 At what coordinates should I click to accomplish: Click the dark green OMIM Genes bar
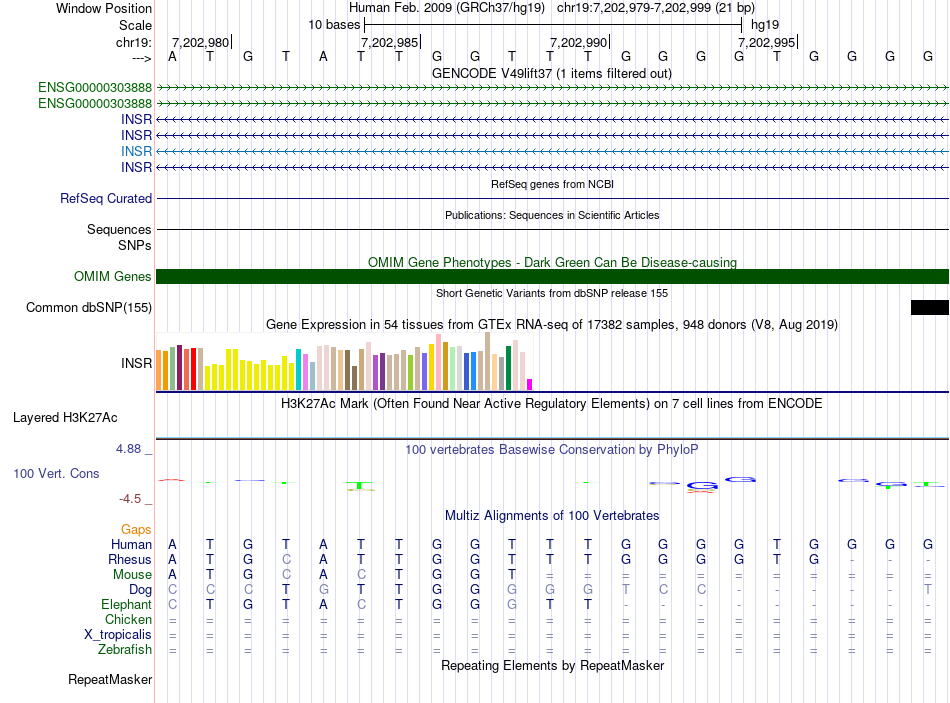[552, 277]
